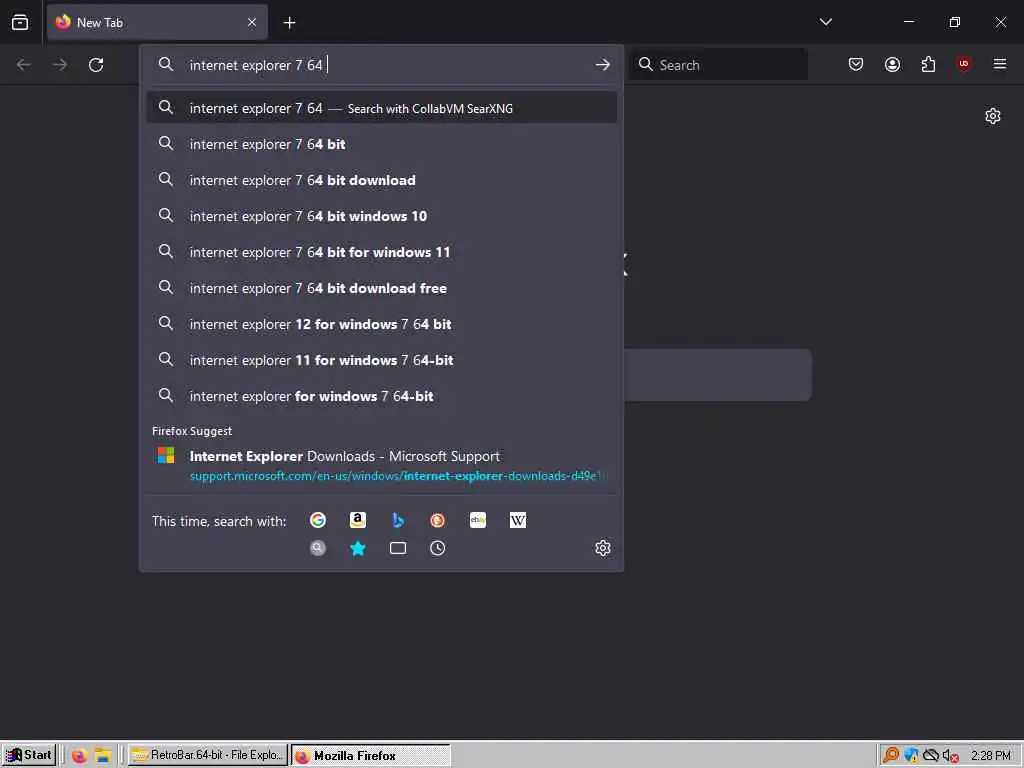
Task: Click the go arrow in the address bar
Action: [x=602, y=65]
